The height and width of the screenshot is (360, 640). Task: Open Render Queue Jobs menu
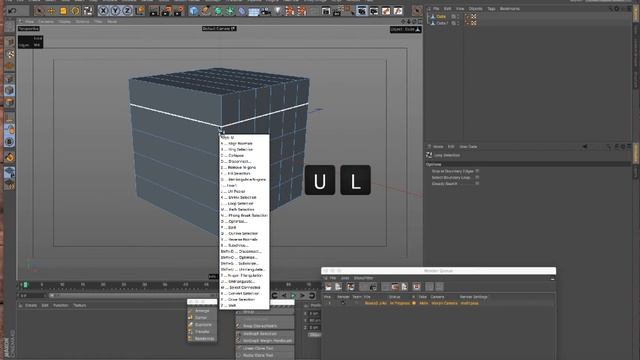345,278
